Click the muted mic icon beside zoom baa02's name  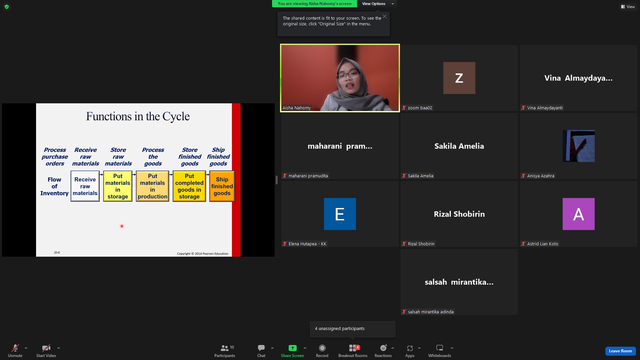click(x=404, y=108)
